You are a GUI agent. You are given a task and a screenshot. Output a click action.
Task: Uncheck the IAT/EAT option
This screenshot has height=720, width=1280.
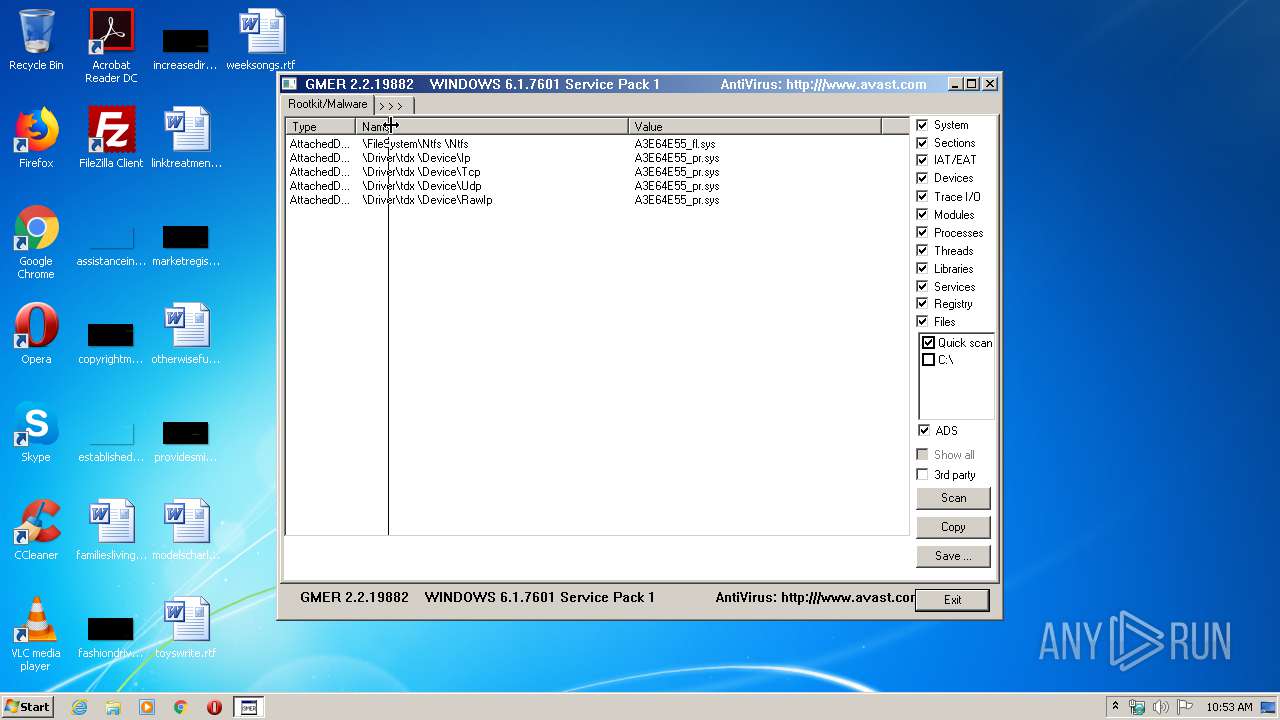[x=922, y=160]
